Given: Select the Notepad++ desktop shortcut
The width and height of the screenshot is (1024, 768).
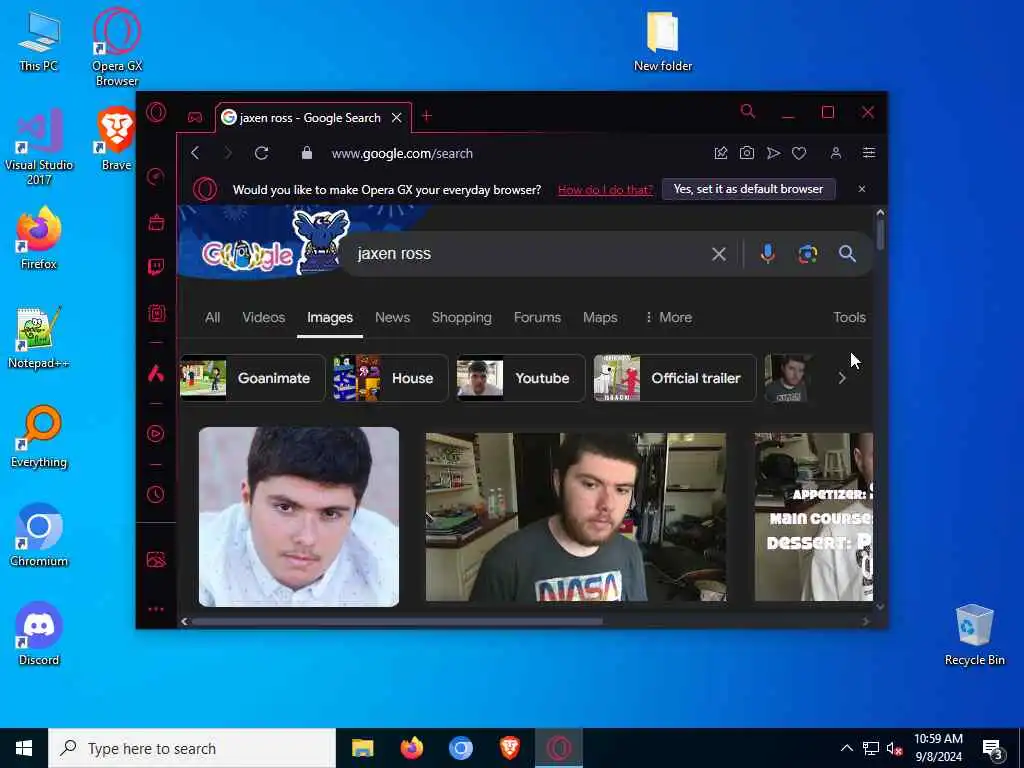Looking at the screenshot, I should 39,338.
